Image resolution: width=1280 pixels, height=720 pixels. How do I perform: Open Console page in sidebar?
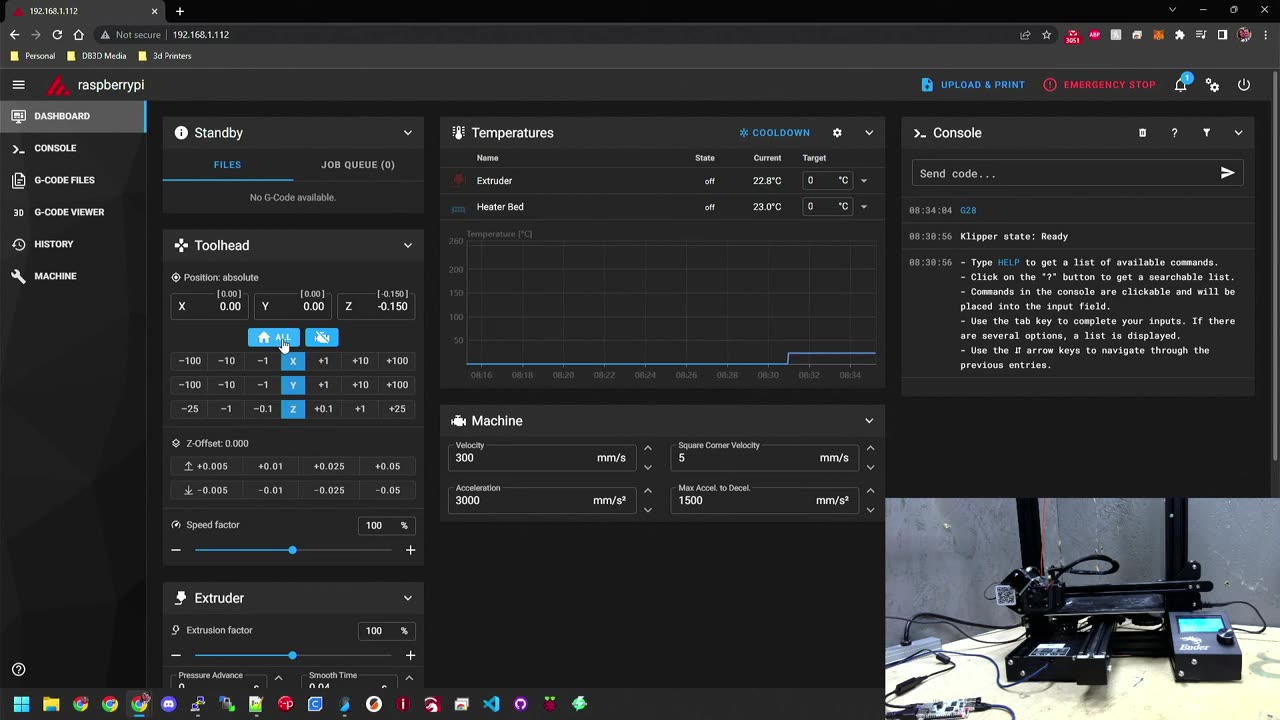[x=72, y=148]
